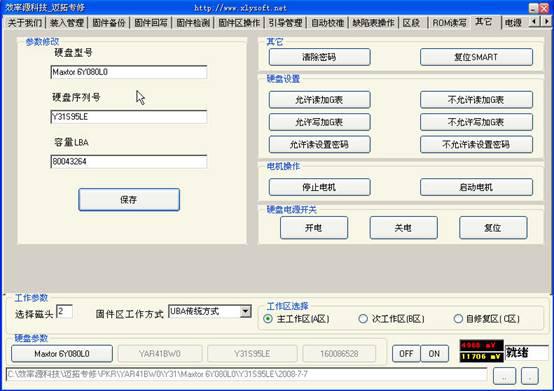The height and width of the screenshot is (391, 554).
Task: Click the red 5V voltage readout
Action: coord(481,345)
